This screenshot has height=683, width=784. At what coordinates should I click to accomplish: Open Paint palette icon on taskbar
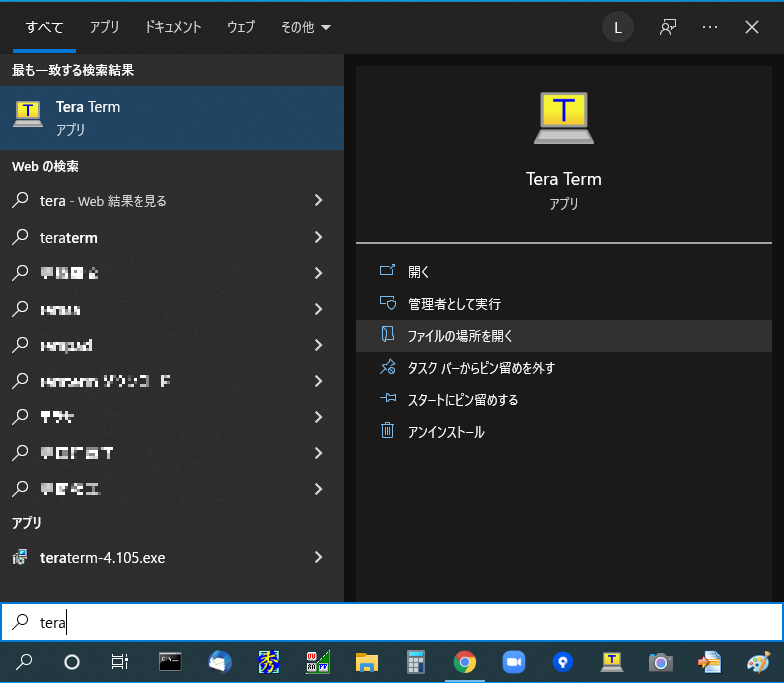pyautogui.click(x=758, y=662)
